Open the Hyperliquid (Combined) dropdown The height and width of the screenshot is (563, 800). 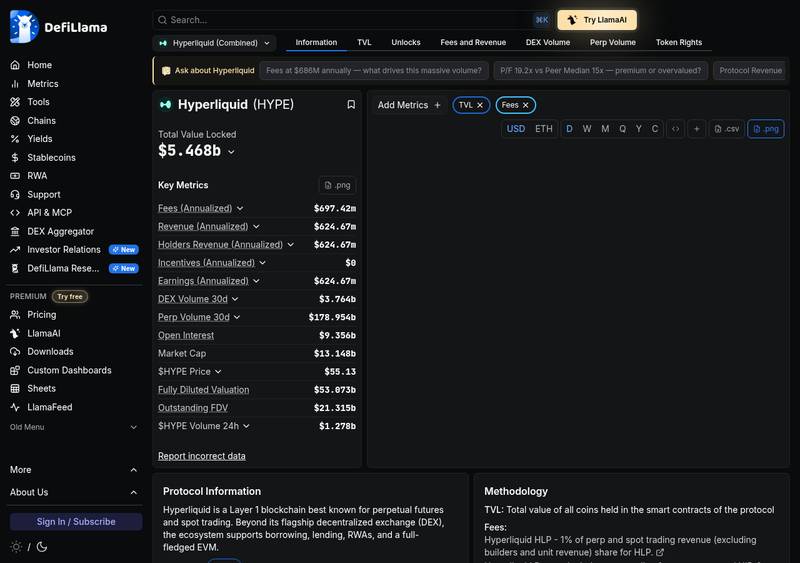[214, 43]
